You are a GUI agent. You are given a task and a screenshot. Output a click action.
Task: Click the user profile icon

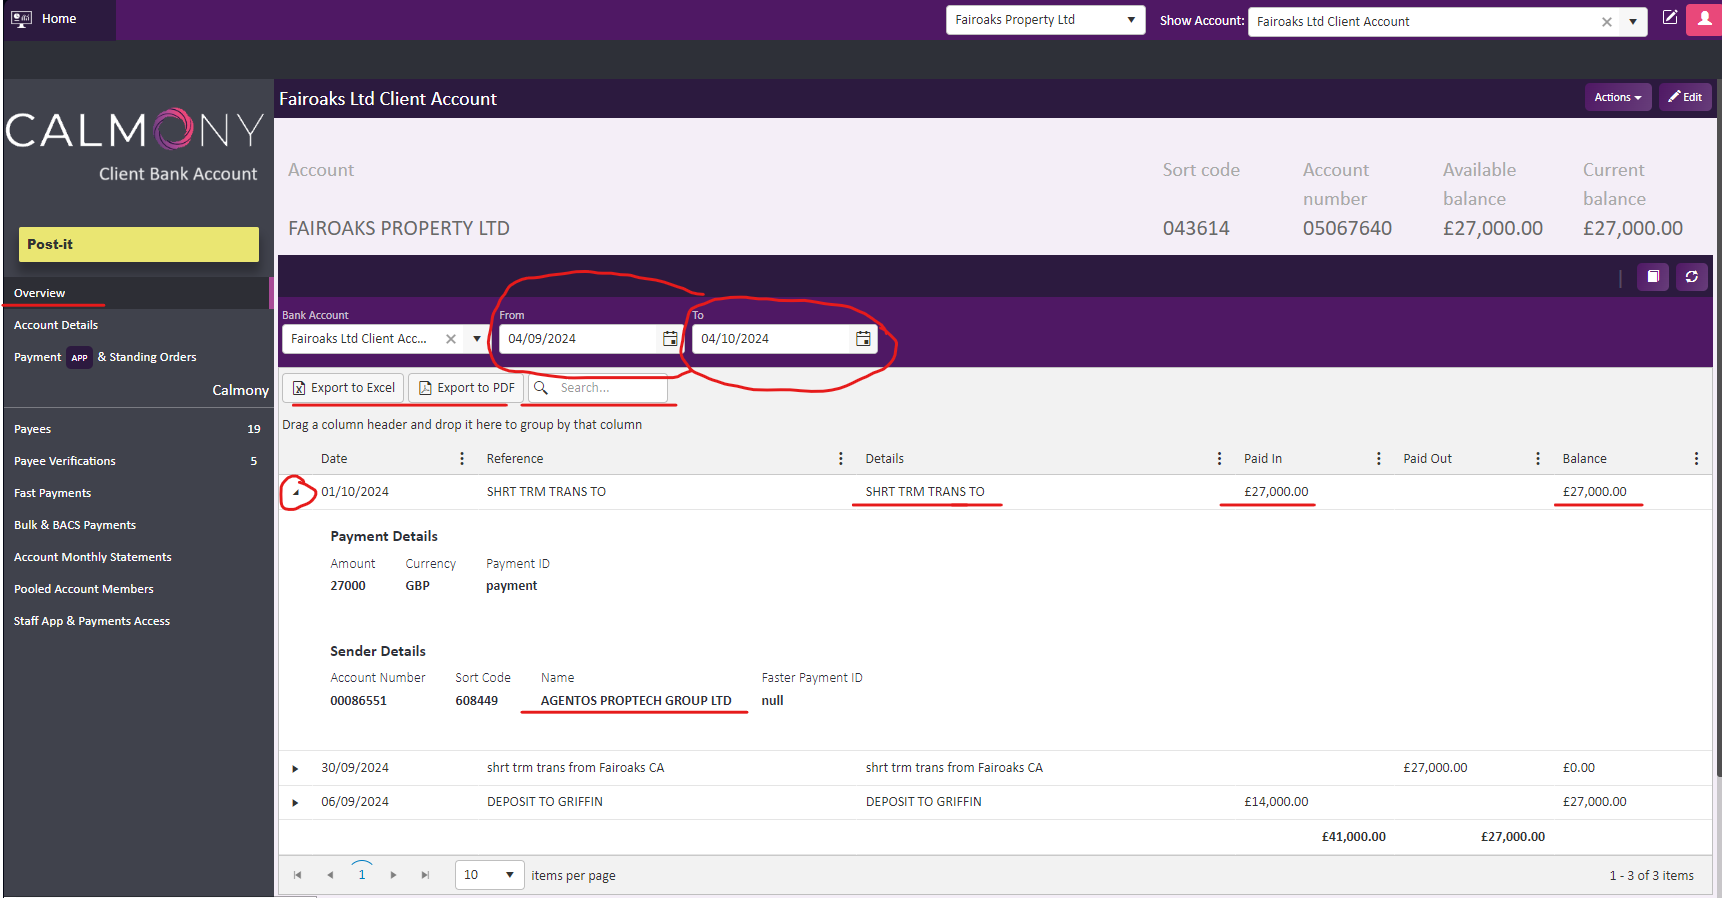pos(1704,19)
